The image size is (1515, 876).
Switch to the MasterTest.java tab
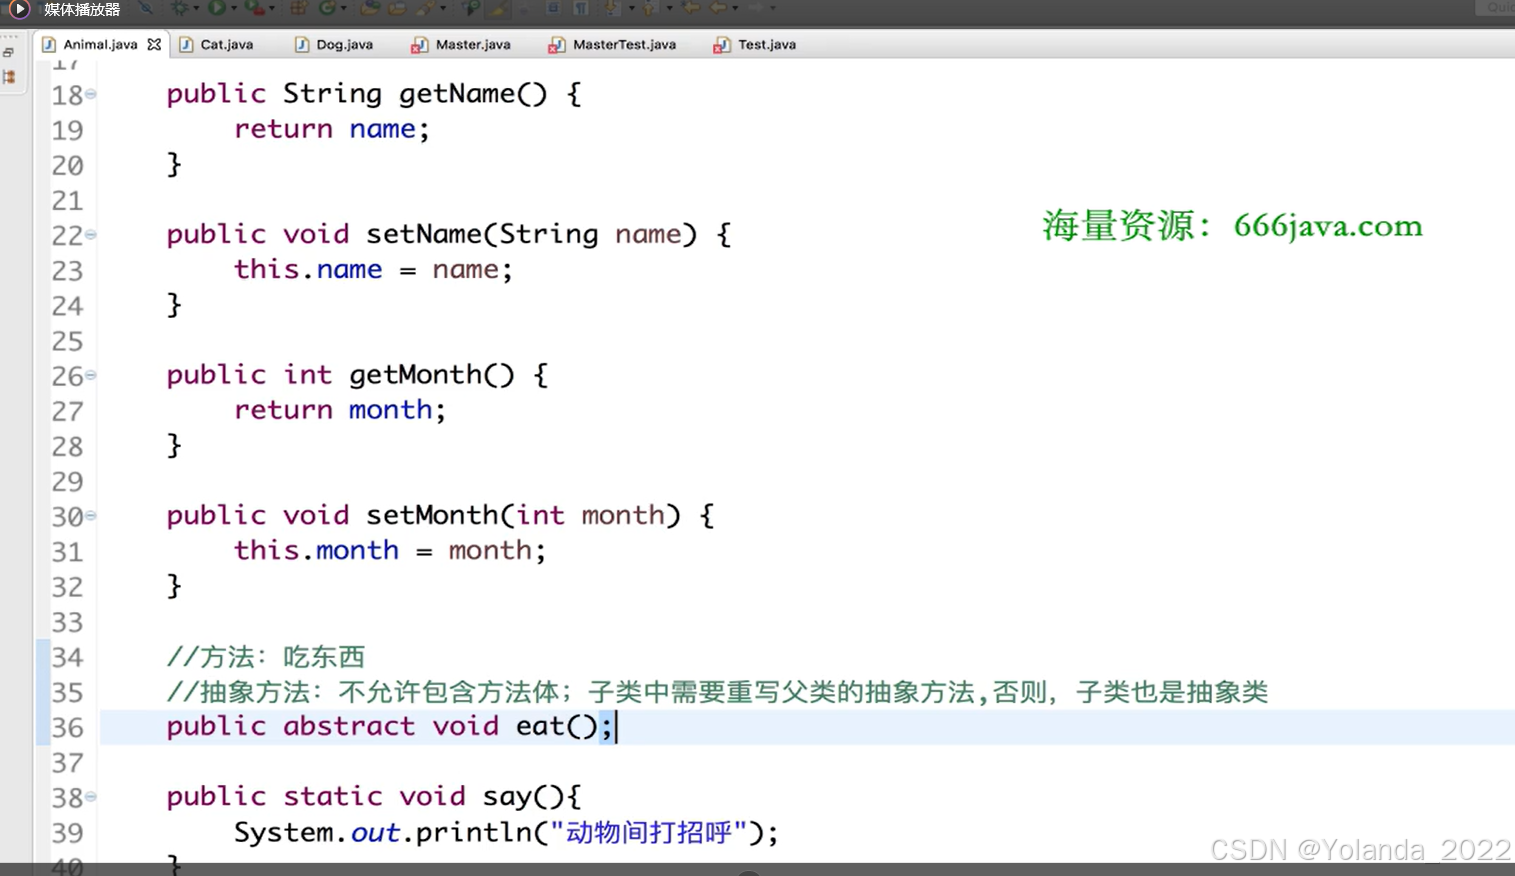click(x=624, y=44)
